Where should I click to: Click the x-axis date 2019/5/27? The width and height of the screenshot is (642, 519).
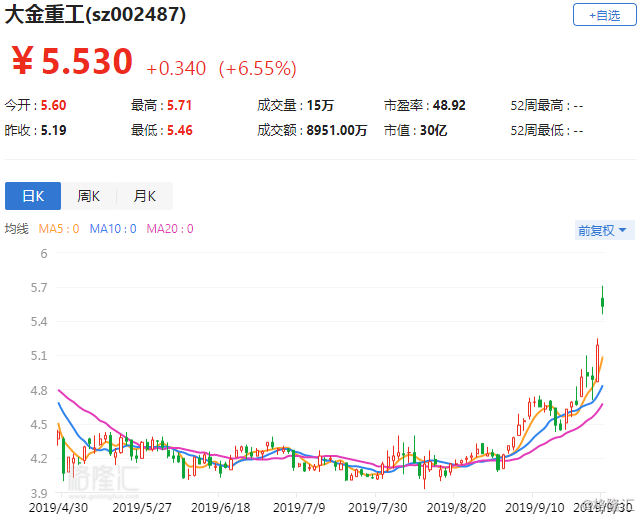pos(142,508)
